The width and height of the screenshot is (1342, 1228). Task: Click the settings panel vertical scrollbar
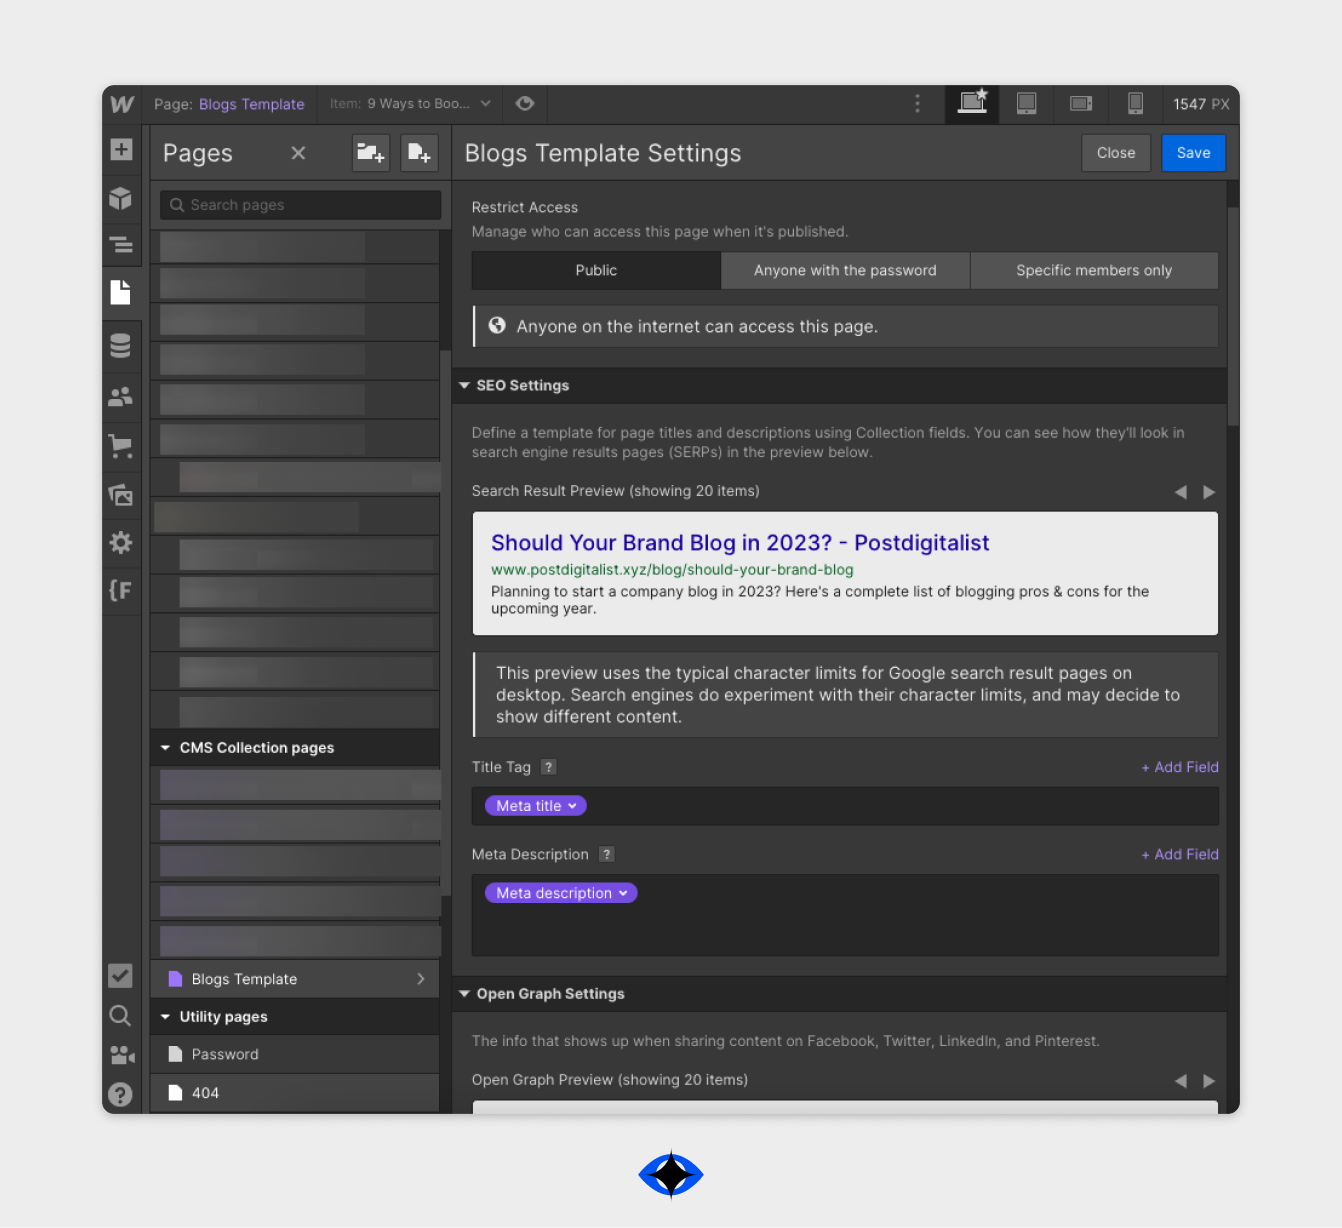tap(1233, 316)
